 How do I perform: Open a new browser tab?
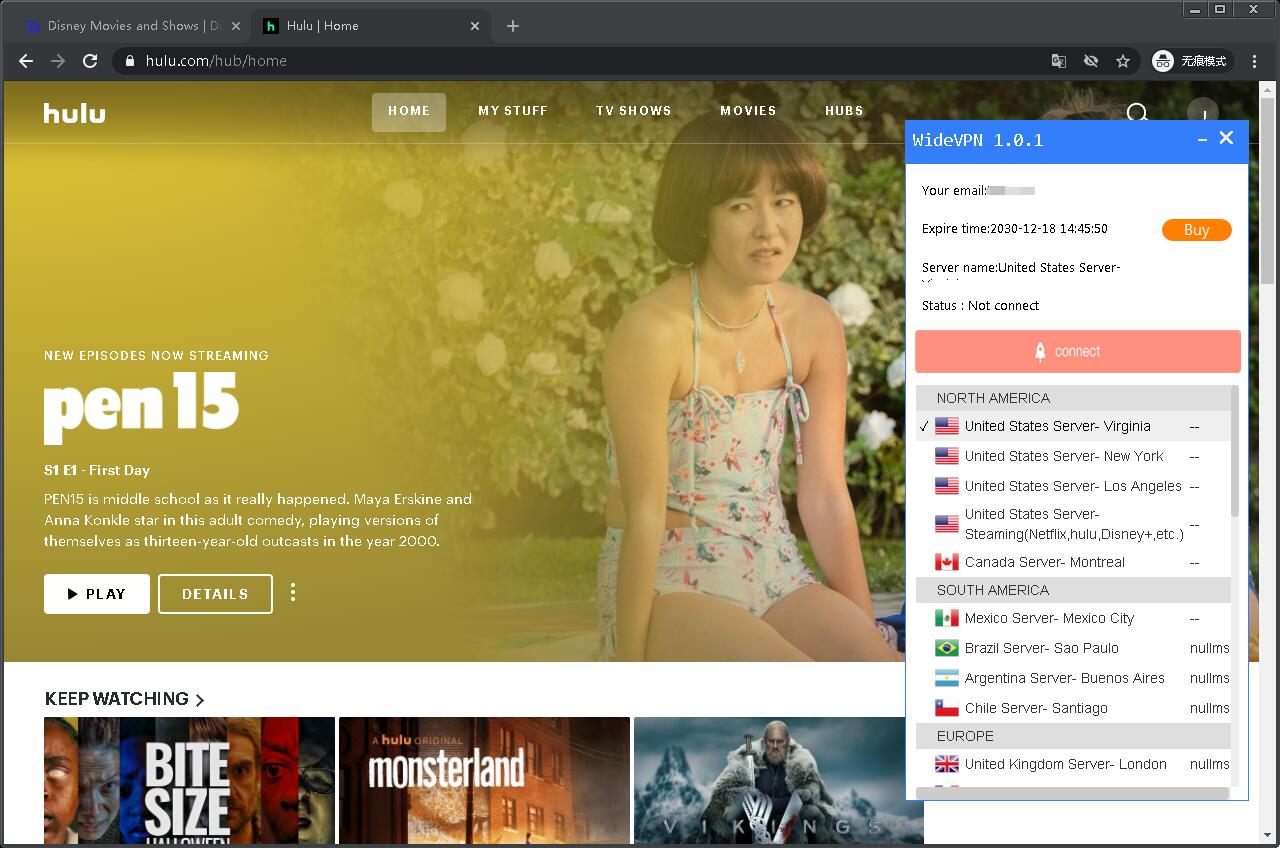click(x=513, y=26)
